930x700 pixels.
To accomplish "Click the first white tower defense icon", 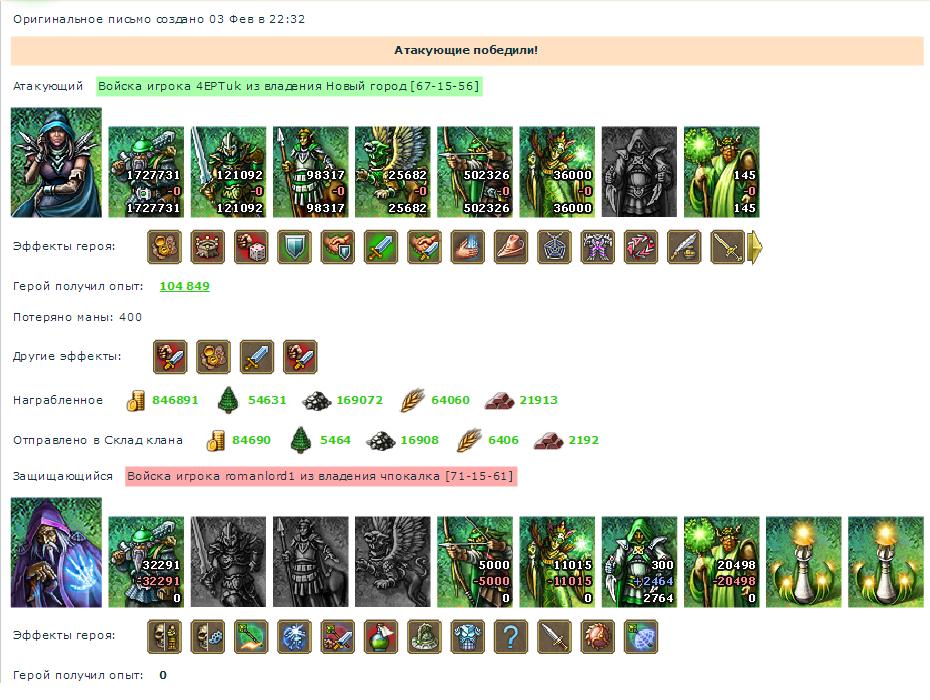I will point(803,562).
